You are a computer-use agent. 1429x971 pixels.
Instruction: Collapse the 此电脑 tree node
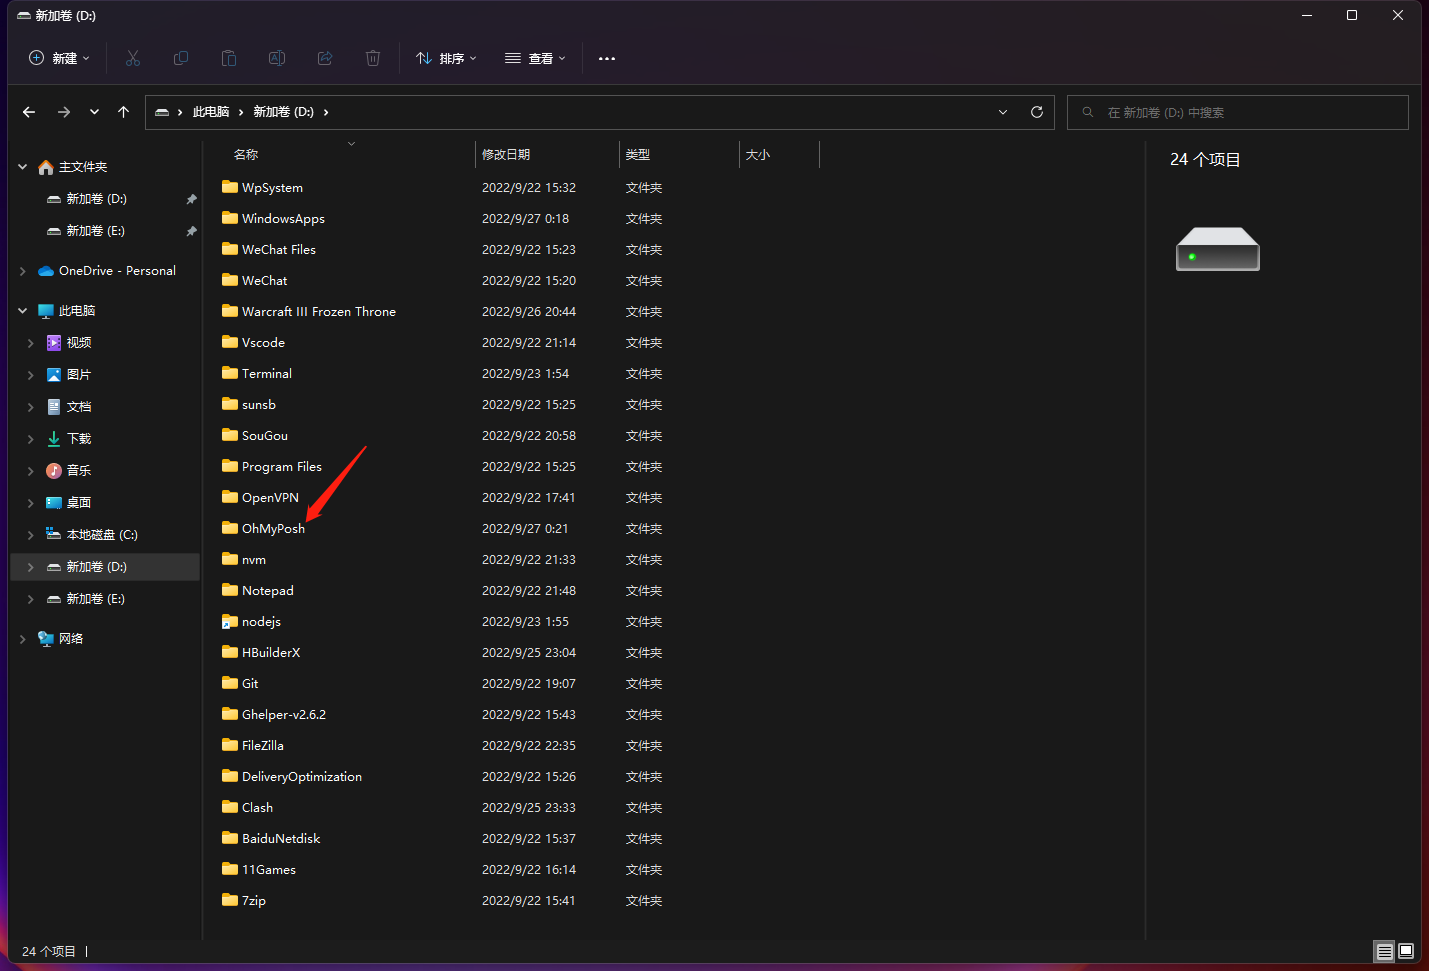coord(23,311)
